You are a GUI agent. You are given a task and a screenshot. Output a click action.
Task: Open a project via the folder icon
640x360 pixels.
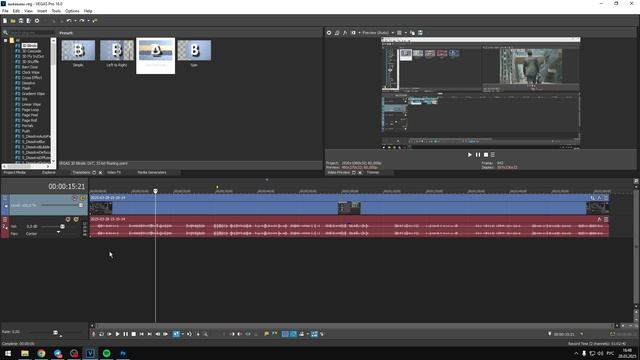(x=13, y=21)
